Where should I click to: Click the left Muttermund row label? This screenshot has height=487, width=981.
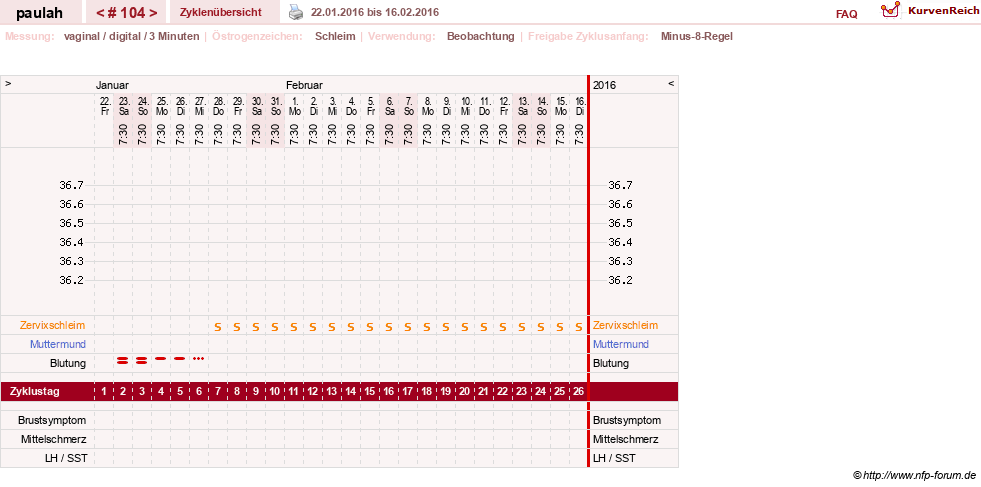58,344
